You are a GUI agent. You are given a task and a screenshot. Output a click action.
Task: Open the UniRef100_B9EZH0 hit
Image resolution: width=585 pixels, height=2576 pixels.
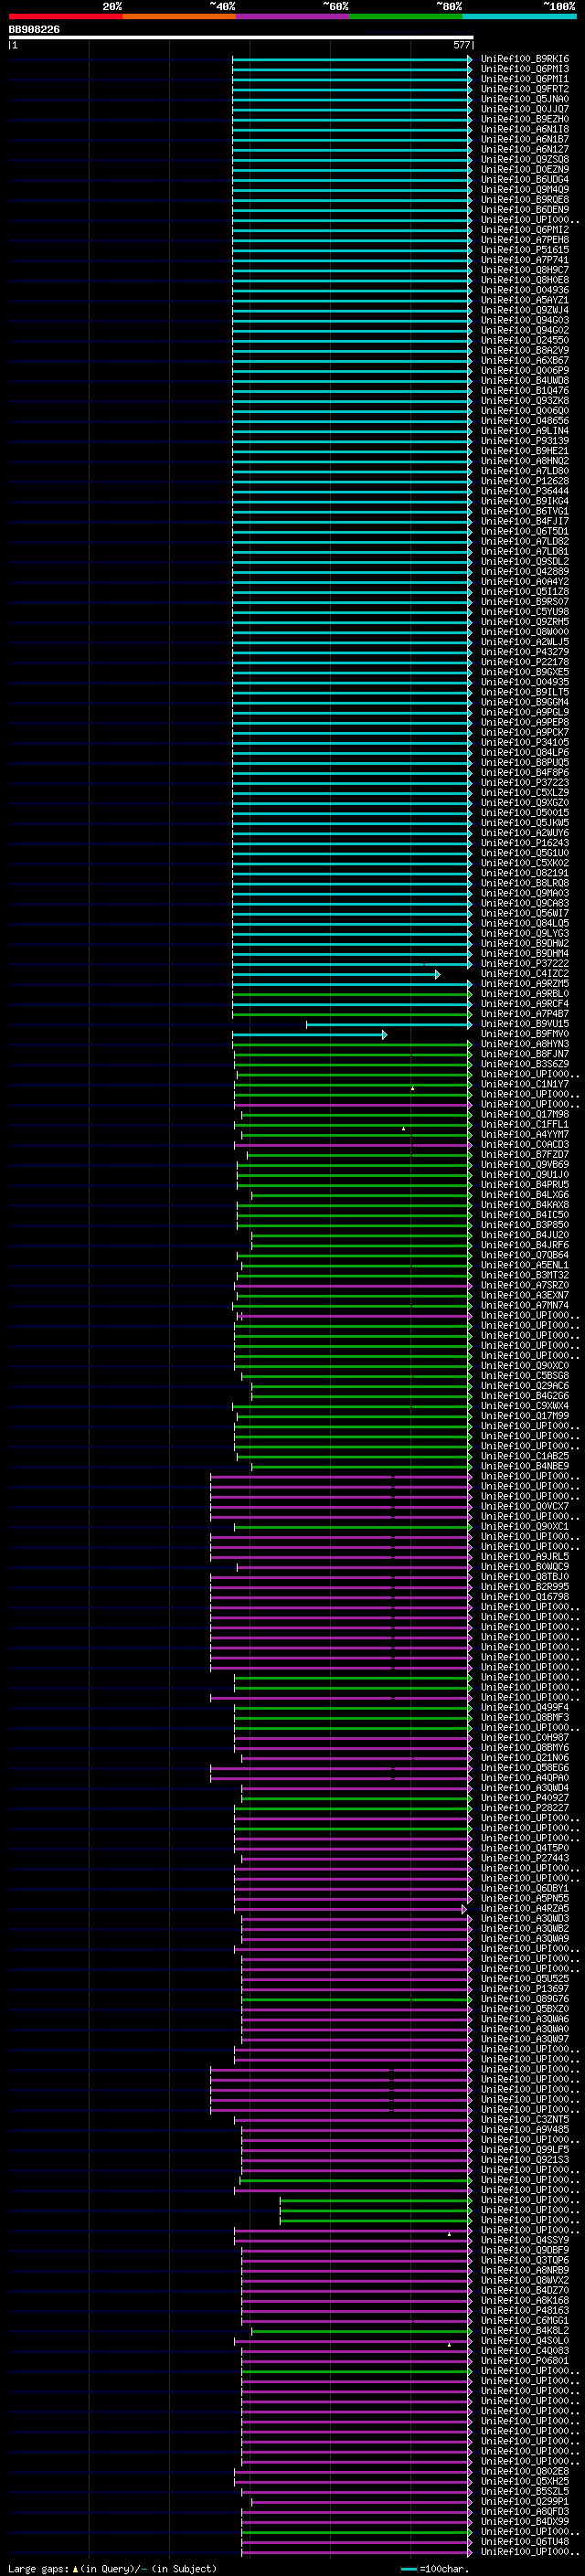(525, 119)
